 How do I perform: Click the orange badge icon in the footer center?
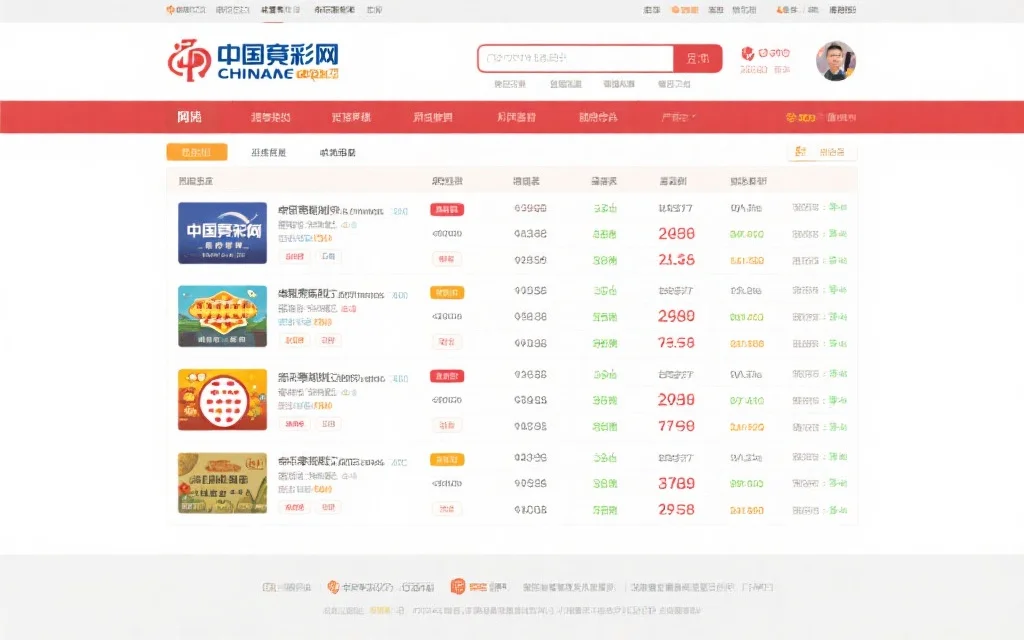click(457, 586)
